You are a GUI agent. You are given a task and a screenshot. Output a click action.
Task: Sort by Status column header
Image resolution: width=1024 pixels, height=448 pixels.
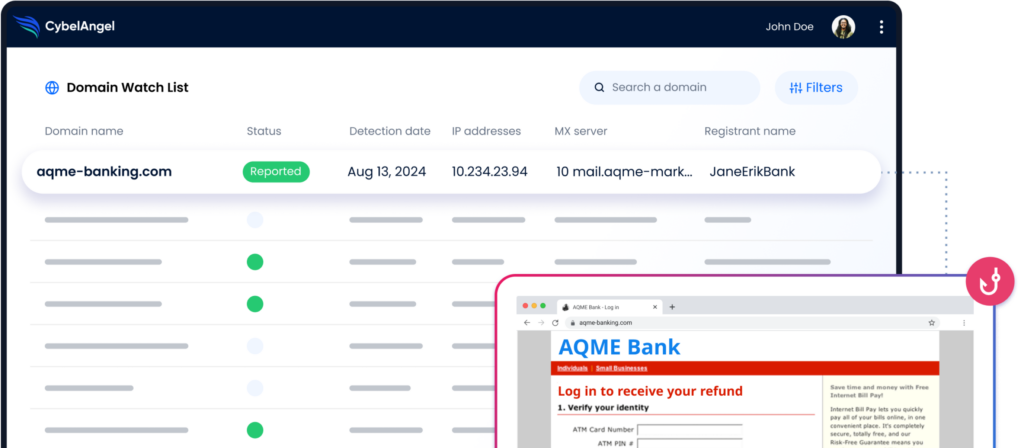point(264,131)
